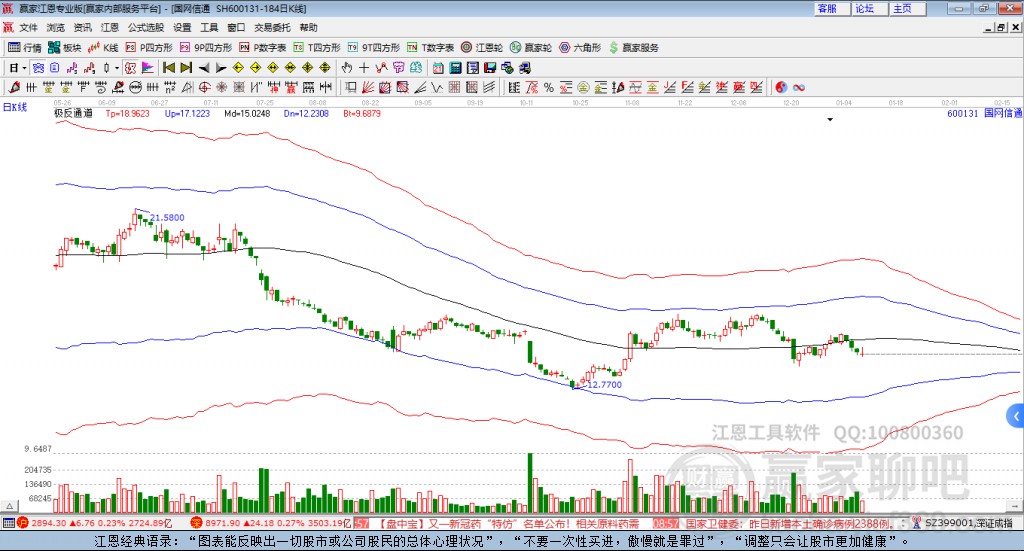The width and height of the screenshot is (1024, 551).
Task: Click the black left arrow icon
Action: click(x=204, y=68)
